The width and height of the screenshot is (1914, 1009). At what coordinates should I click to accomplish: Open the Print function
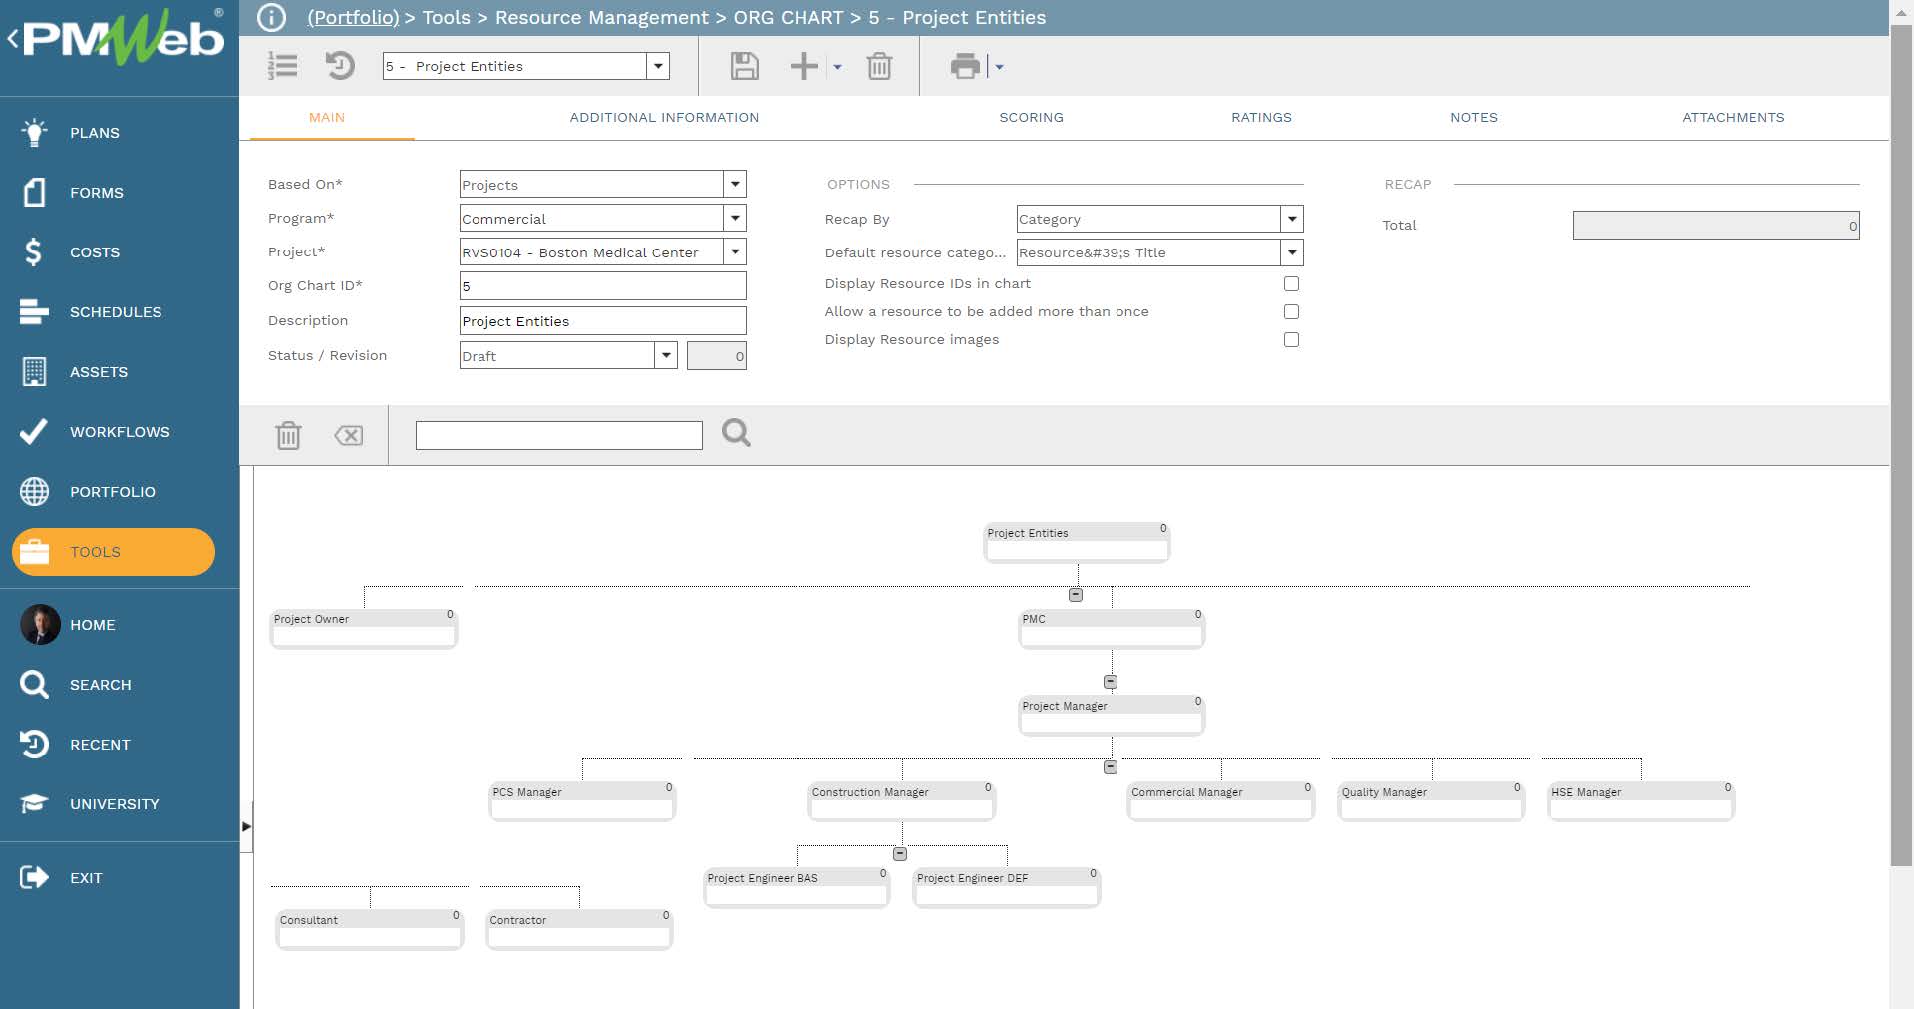[x=963, y=66]
